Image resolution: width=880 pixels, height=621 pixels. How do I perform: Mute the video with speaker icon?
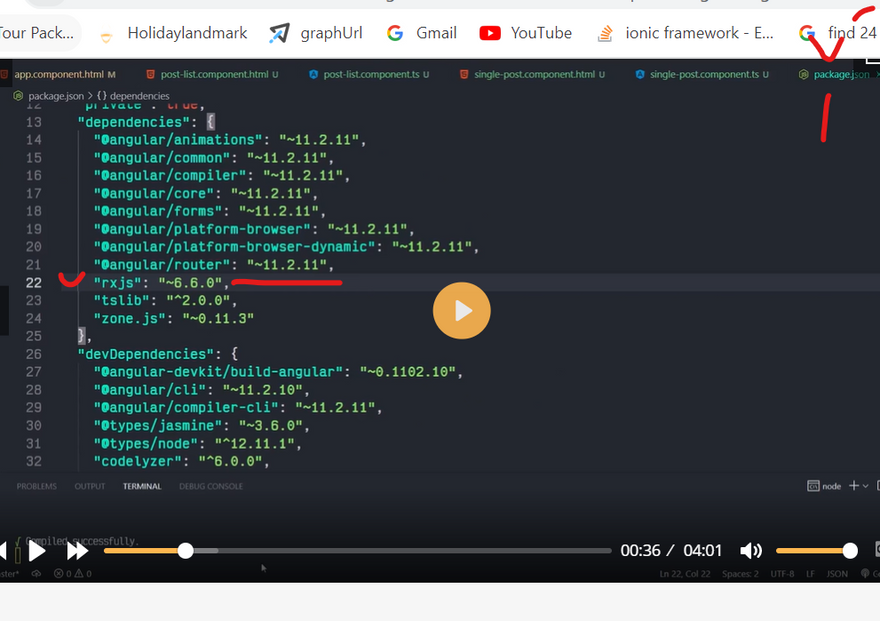[751, 551]
